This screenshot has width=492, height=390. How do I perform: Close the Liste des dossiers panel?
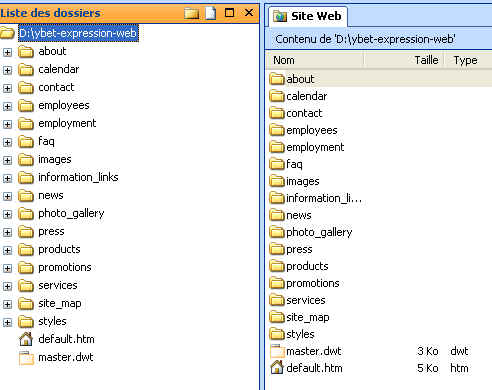click(249, 13)
